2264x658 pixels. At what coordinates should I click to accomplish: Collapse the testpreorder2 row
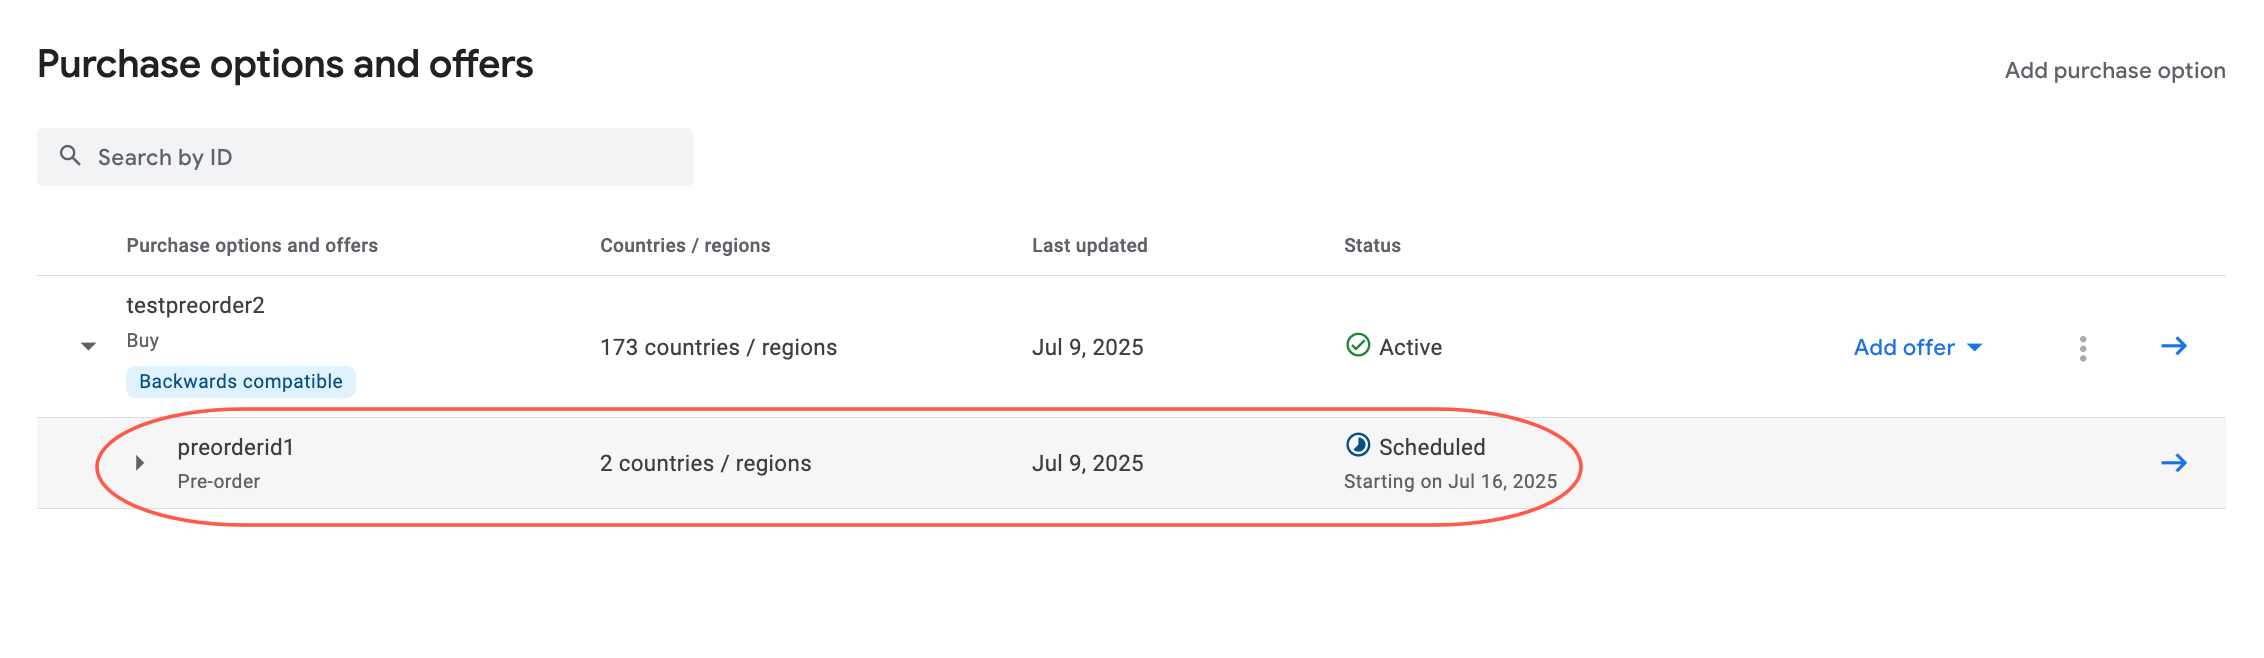[x=88, y=346]
